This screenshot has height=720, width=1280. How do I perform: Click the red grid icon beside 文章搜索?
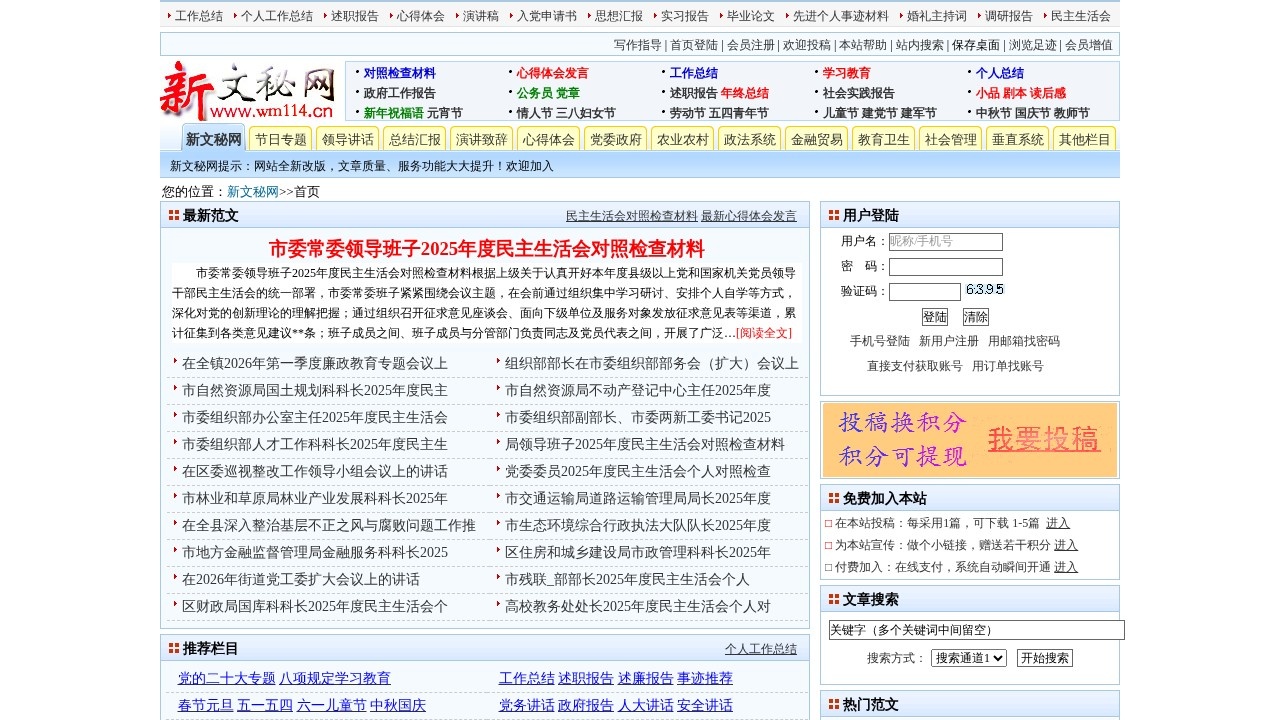834,599
